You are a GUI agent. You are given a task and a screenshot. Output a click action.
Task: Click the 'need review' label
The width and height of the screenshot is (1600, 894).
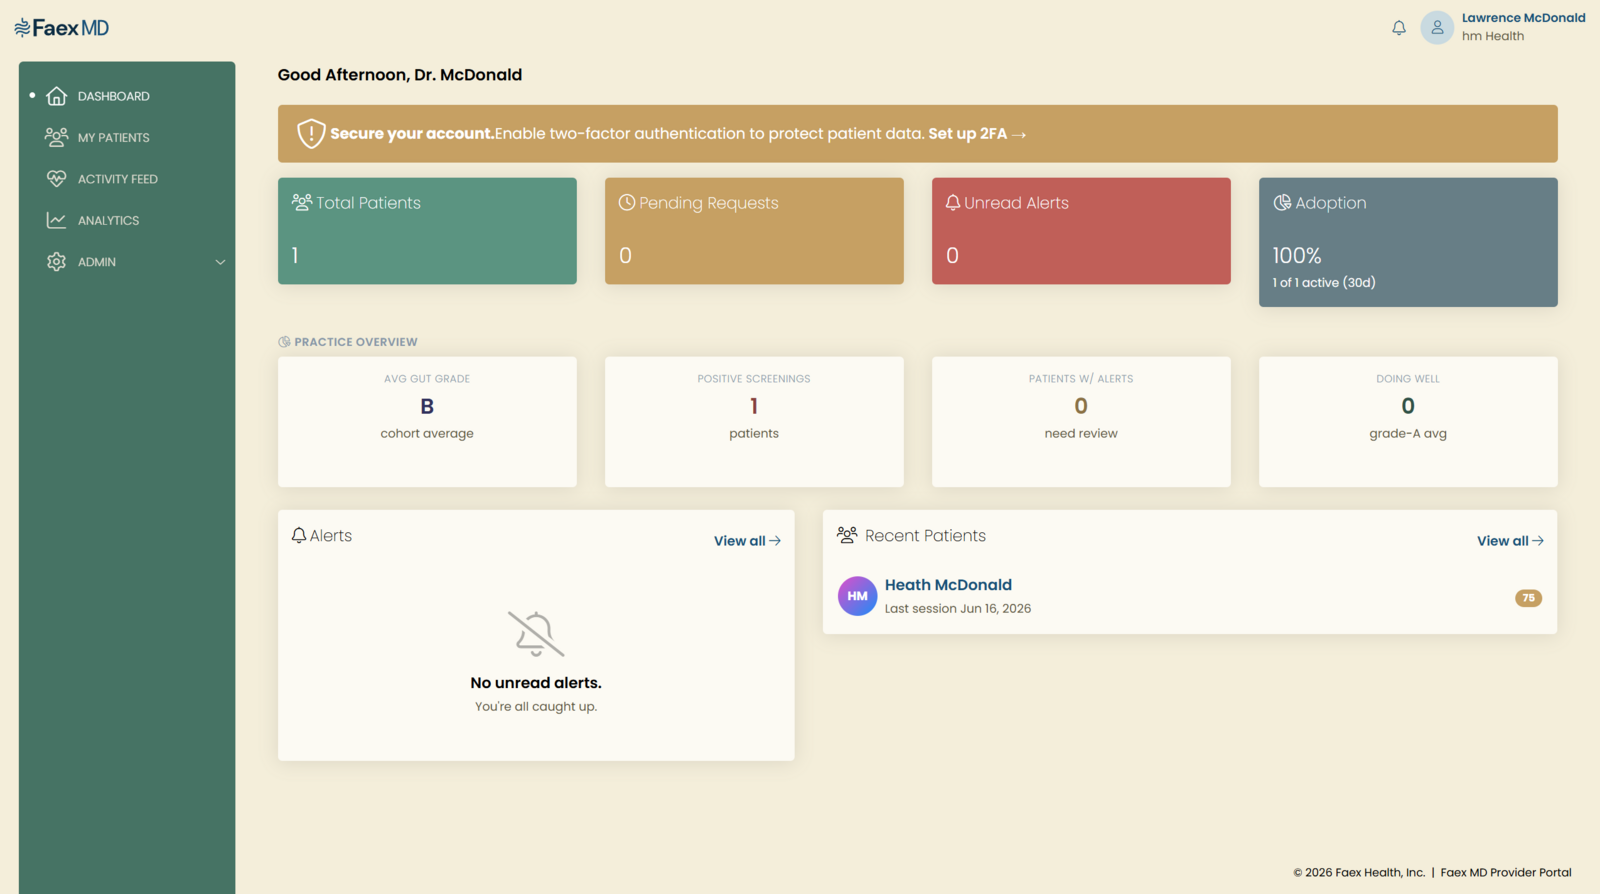pyautogui.click(x=1081, y=434)
